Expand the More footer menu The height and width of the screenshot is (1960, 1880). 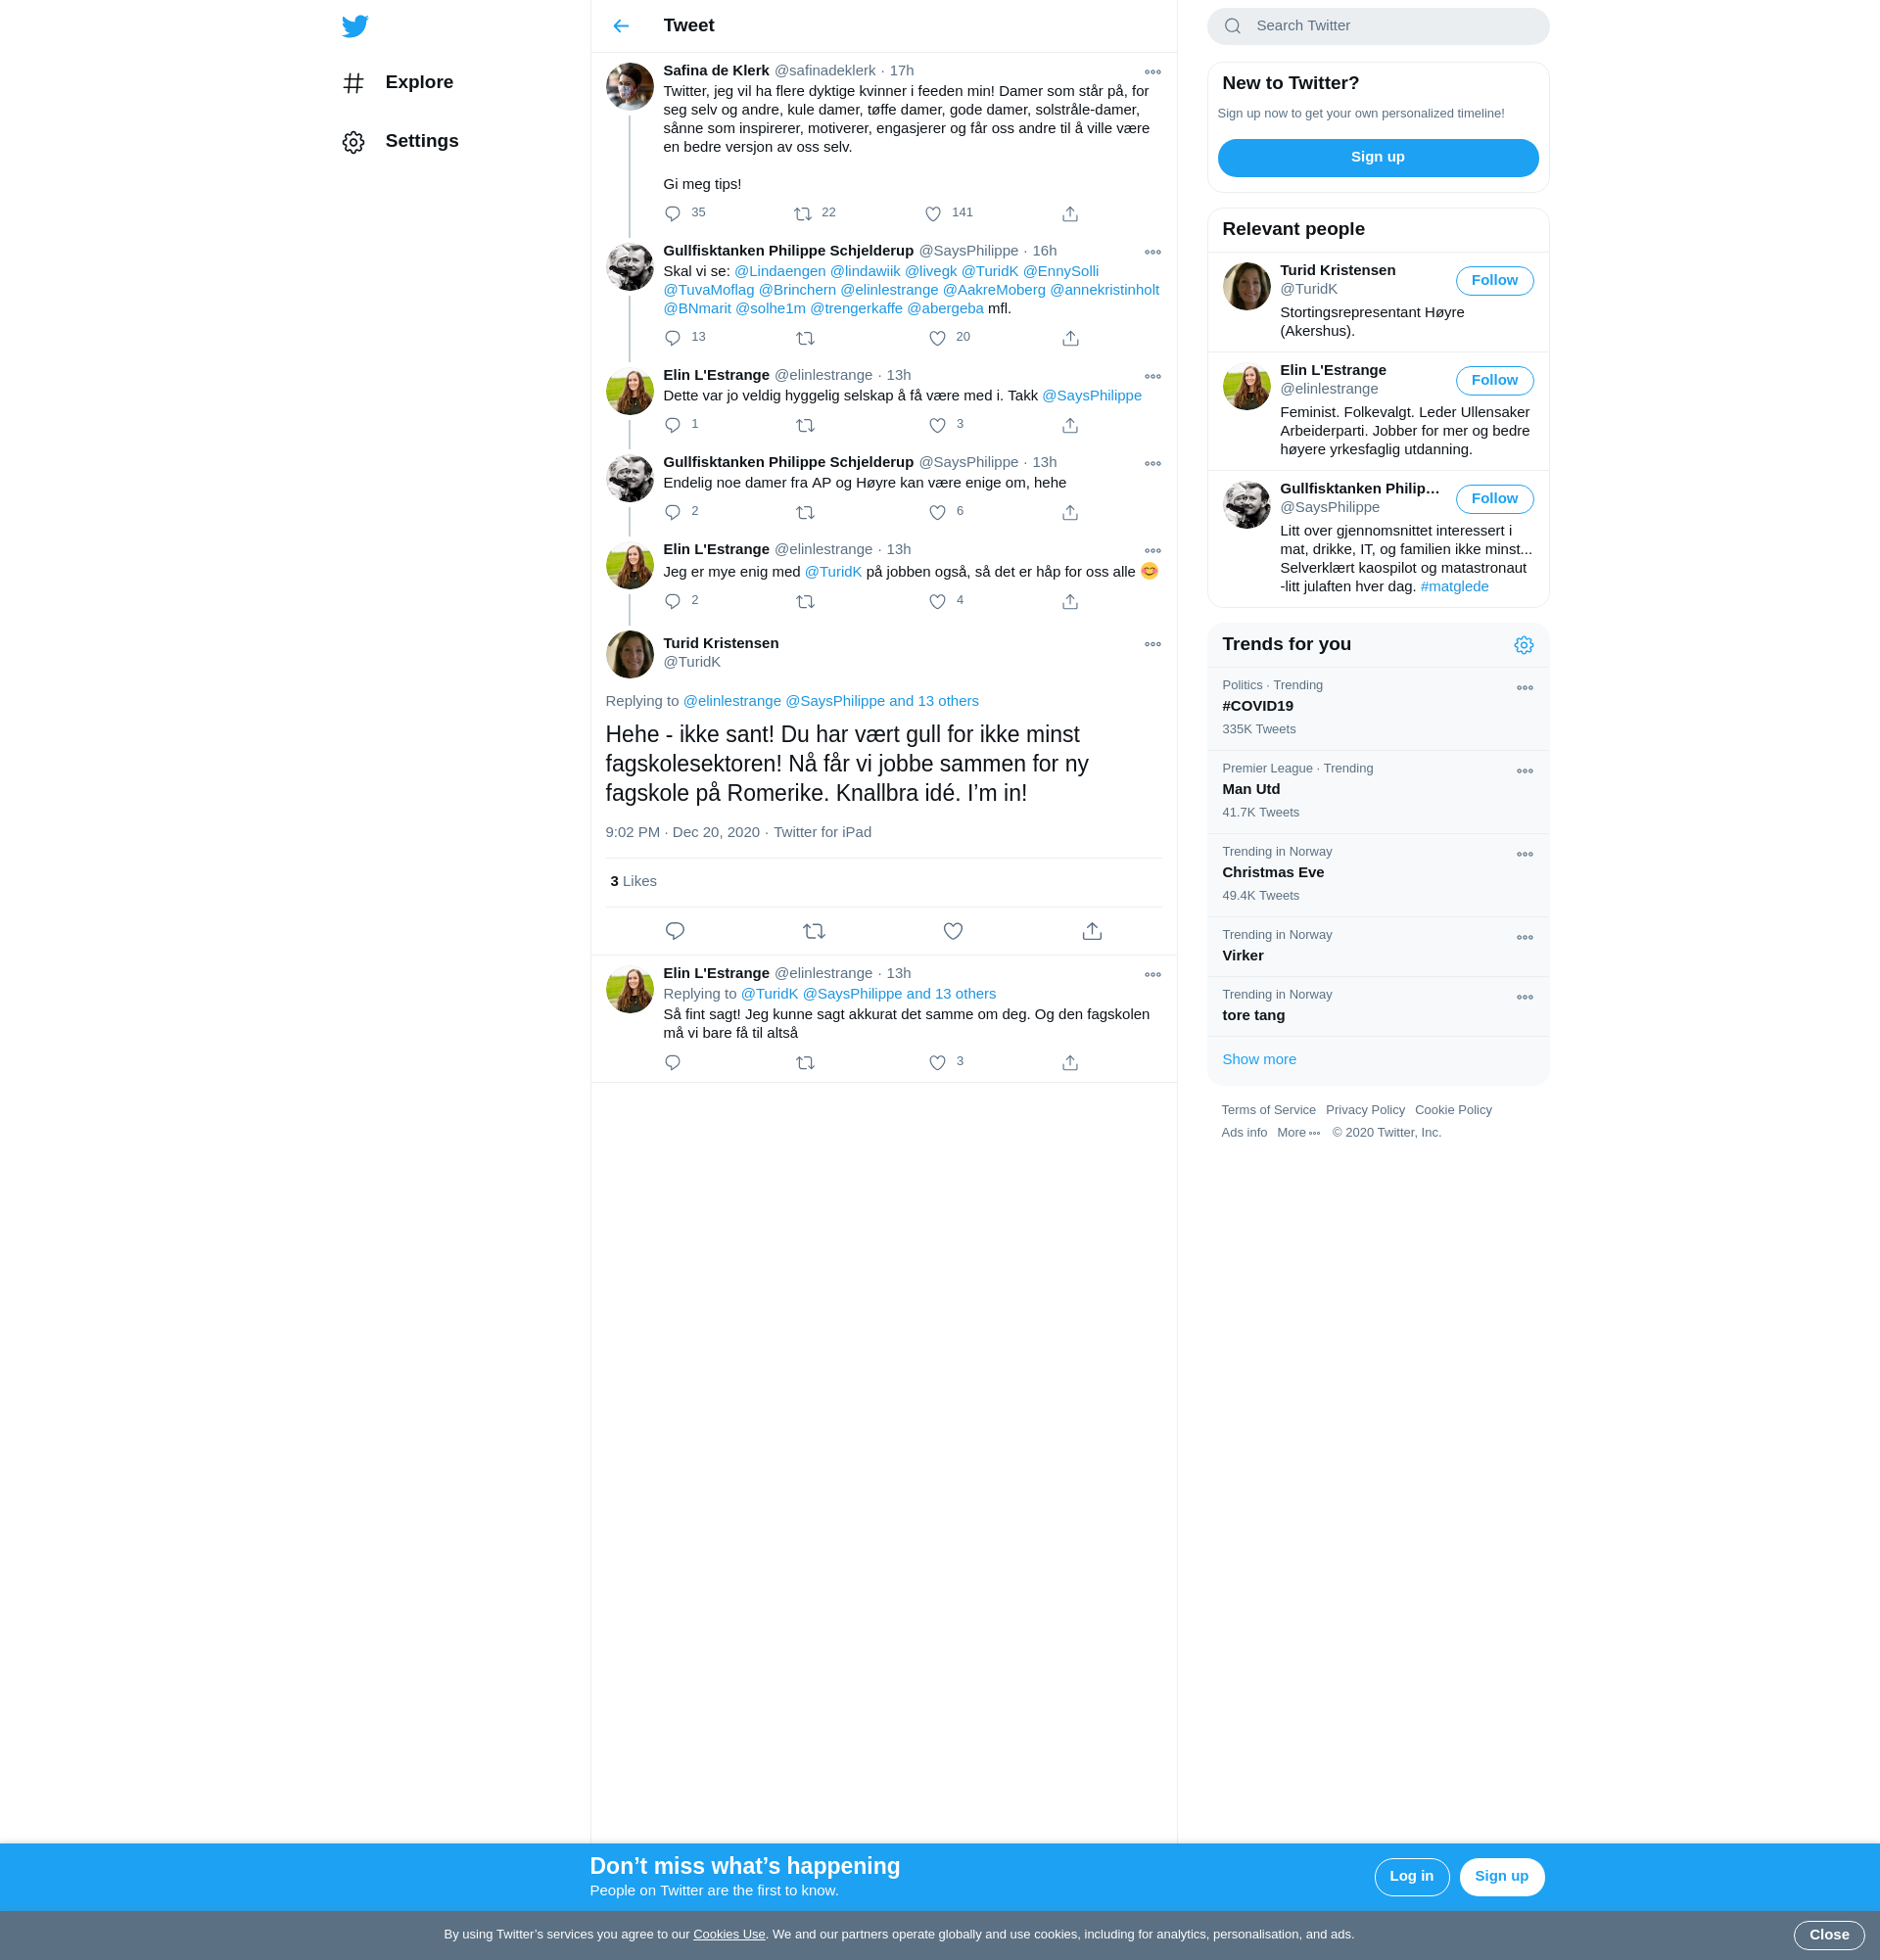pos(1298,1133)
